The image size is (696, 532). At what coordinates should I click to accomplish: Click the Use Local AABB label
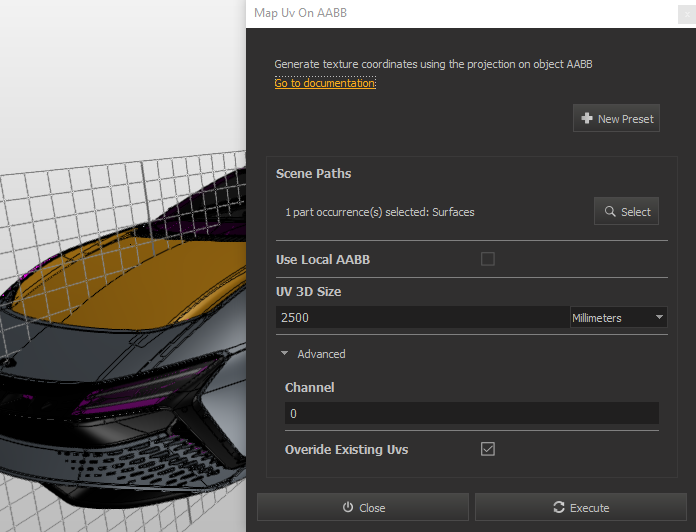click(322, 260)
